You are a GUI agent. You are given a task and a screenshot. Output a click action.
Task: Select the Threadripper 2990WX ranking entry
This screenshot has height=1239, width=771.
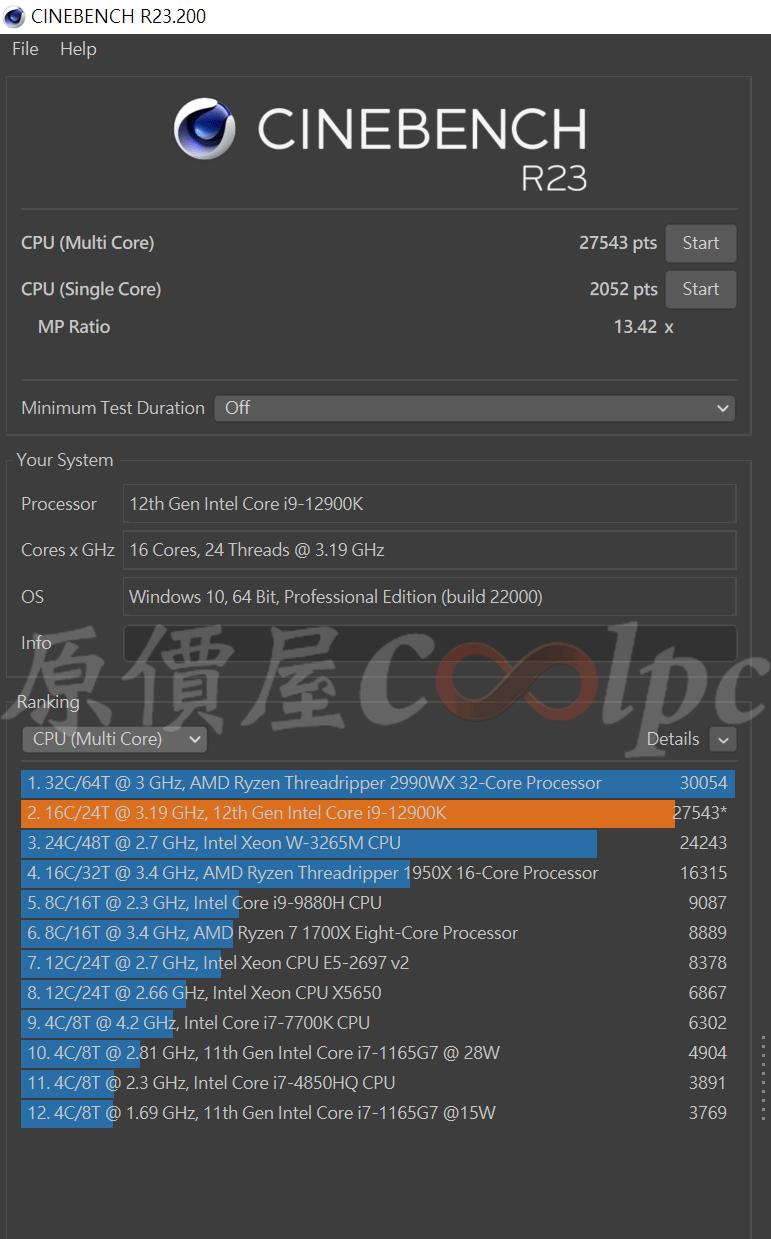(x=378, y=783)
